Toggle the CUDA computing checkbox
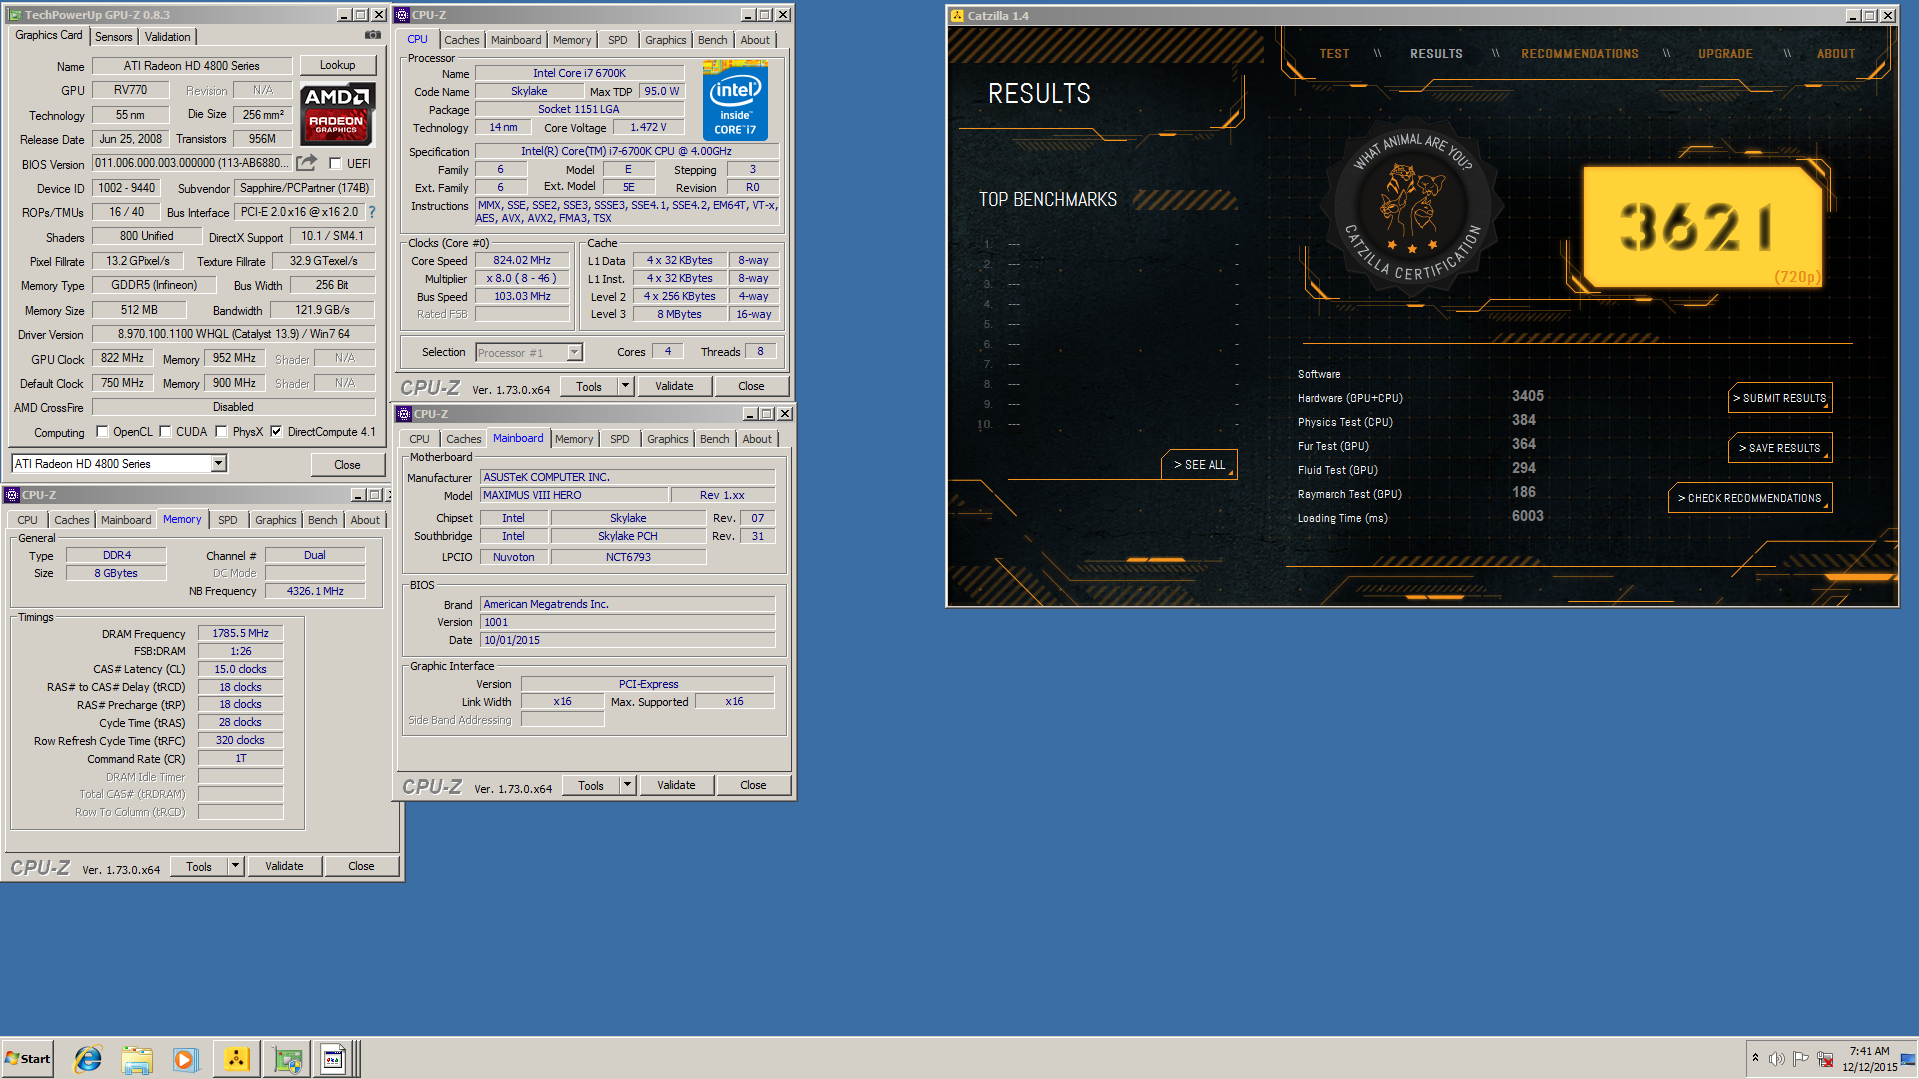The height and width of the screenshot is (1079, 1919). (x=165, y=432)
